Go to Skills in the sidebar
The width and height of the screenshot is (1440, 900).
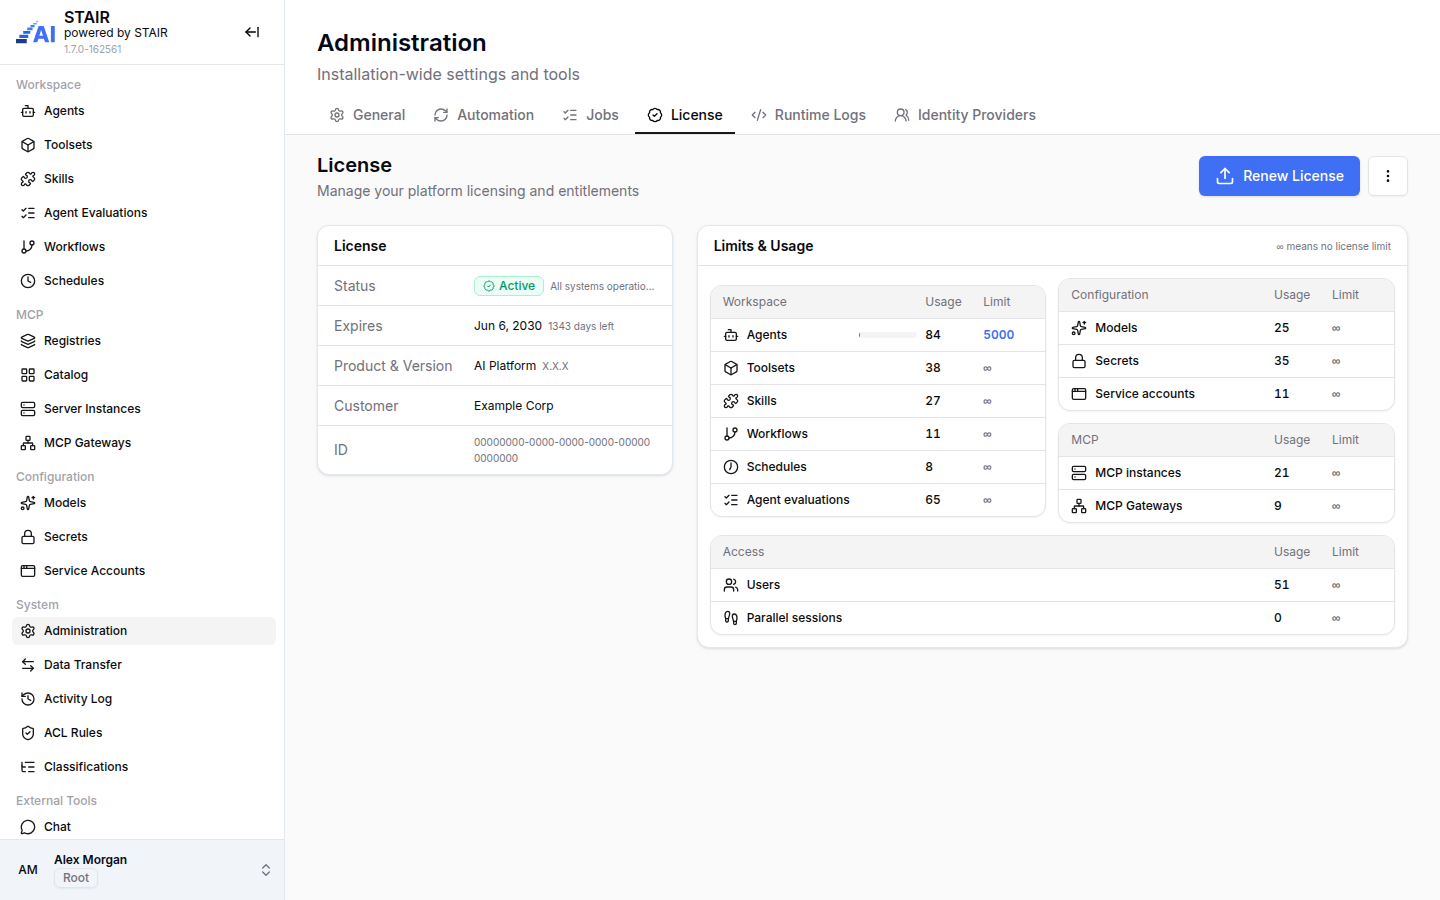(144, 179)
